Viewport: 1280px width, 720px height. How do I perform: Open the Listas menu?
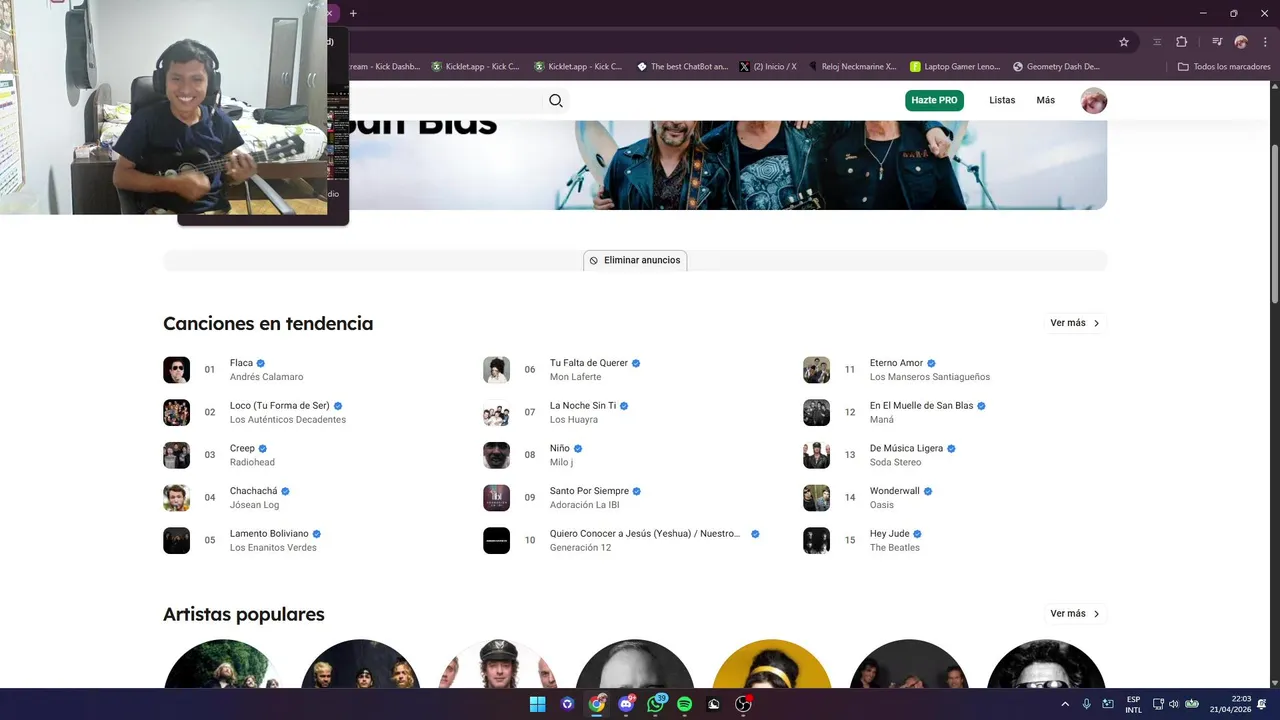[1002, 100]
